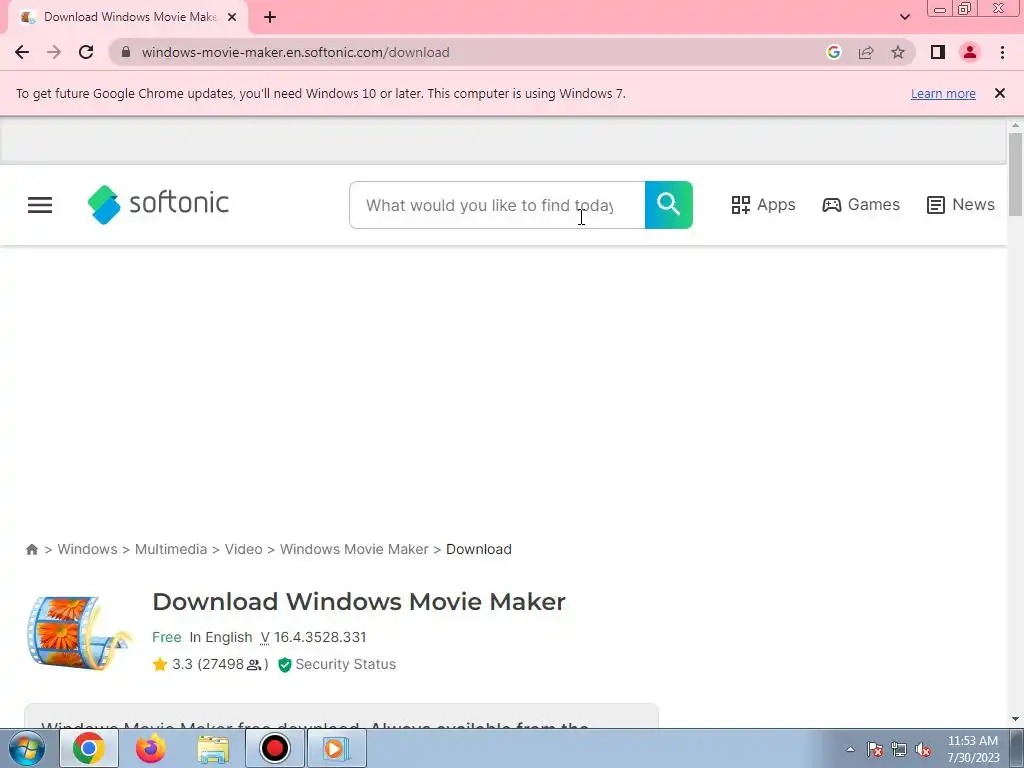
Task: Go back to the previous page
Action: [22, 52]
